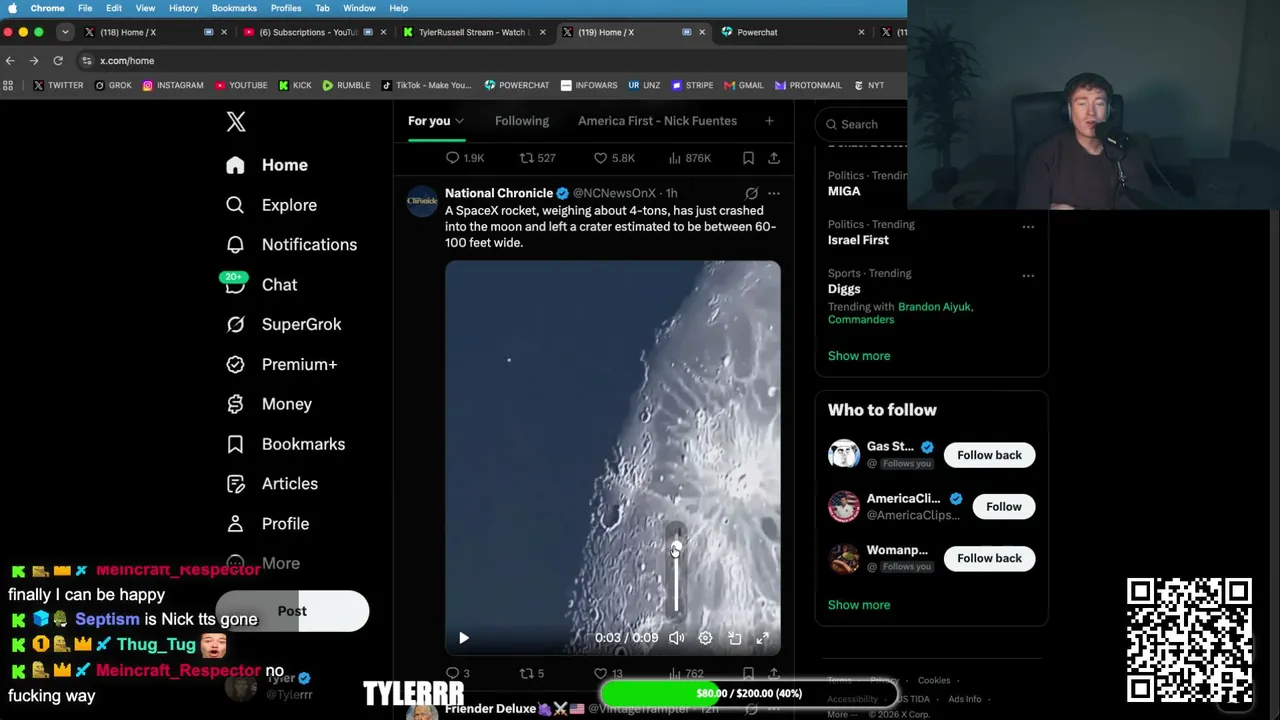Add a new timeline tab with plus icon

[x=769, y=121]
